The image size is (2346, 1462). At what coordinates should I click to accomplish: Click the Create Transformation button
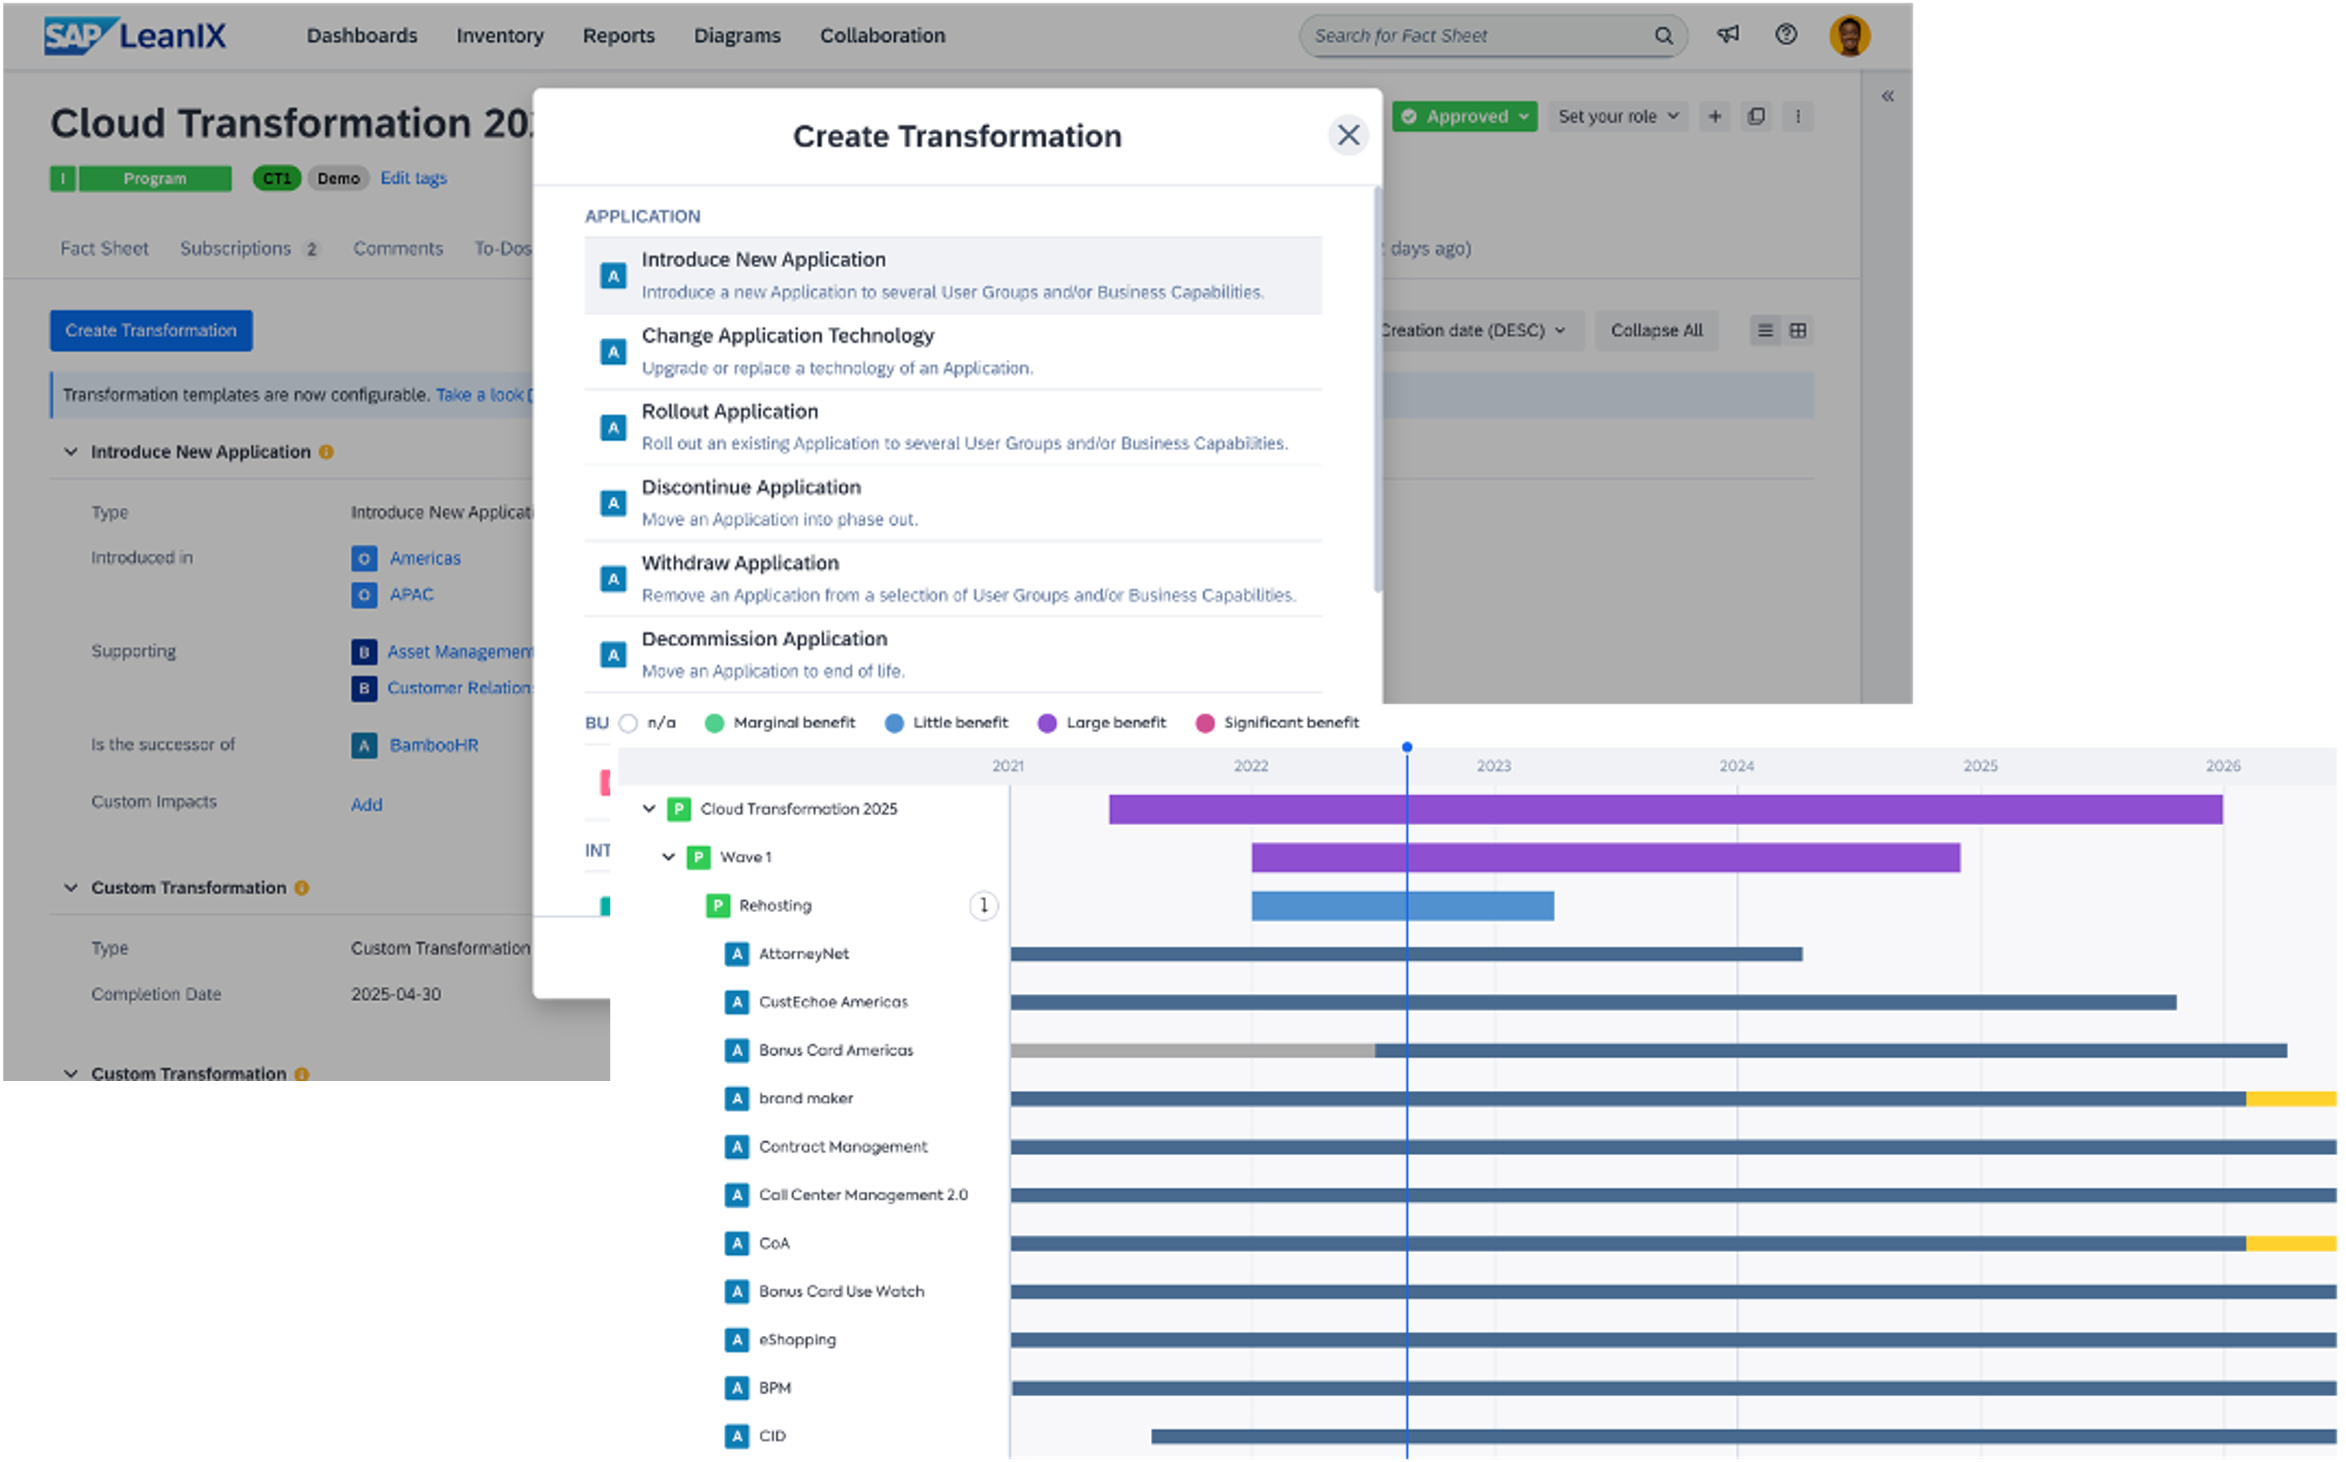pos(151,331)
